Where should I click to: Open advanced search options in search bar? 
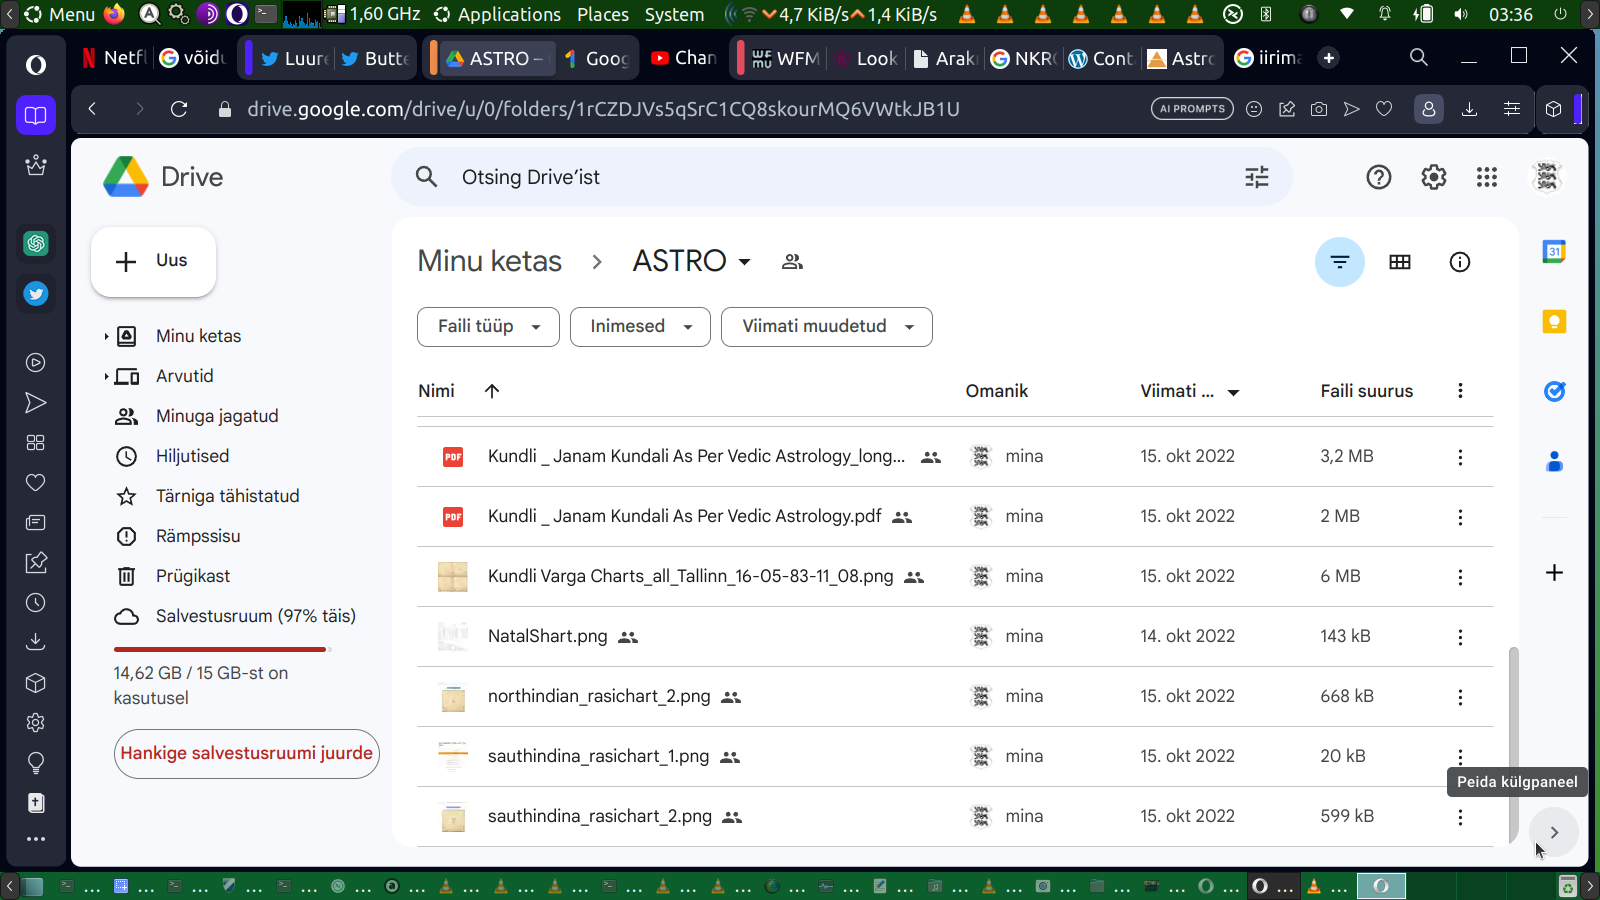(x=1256, y=177)
